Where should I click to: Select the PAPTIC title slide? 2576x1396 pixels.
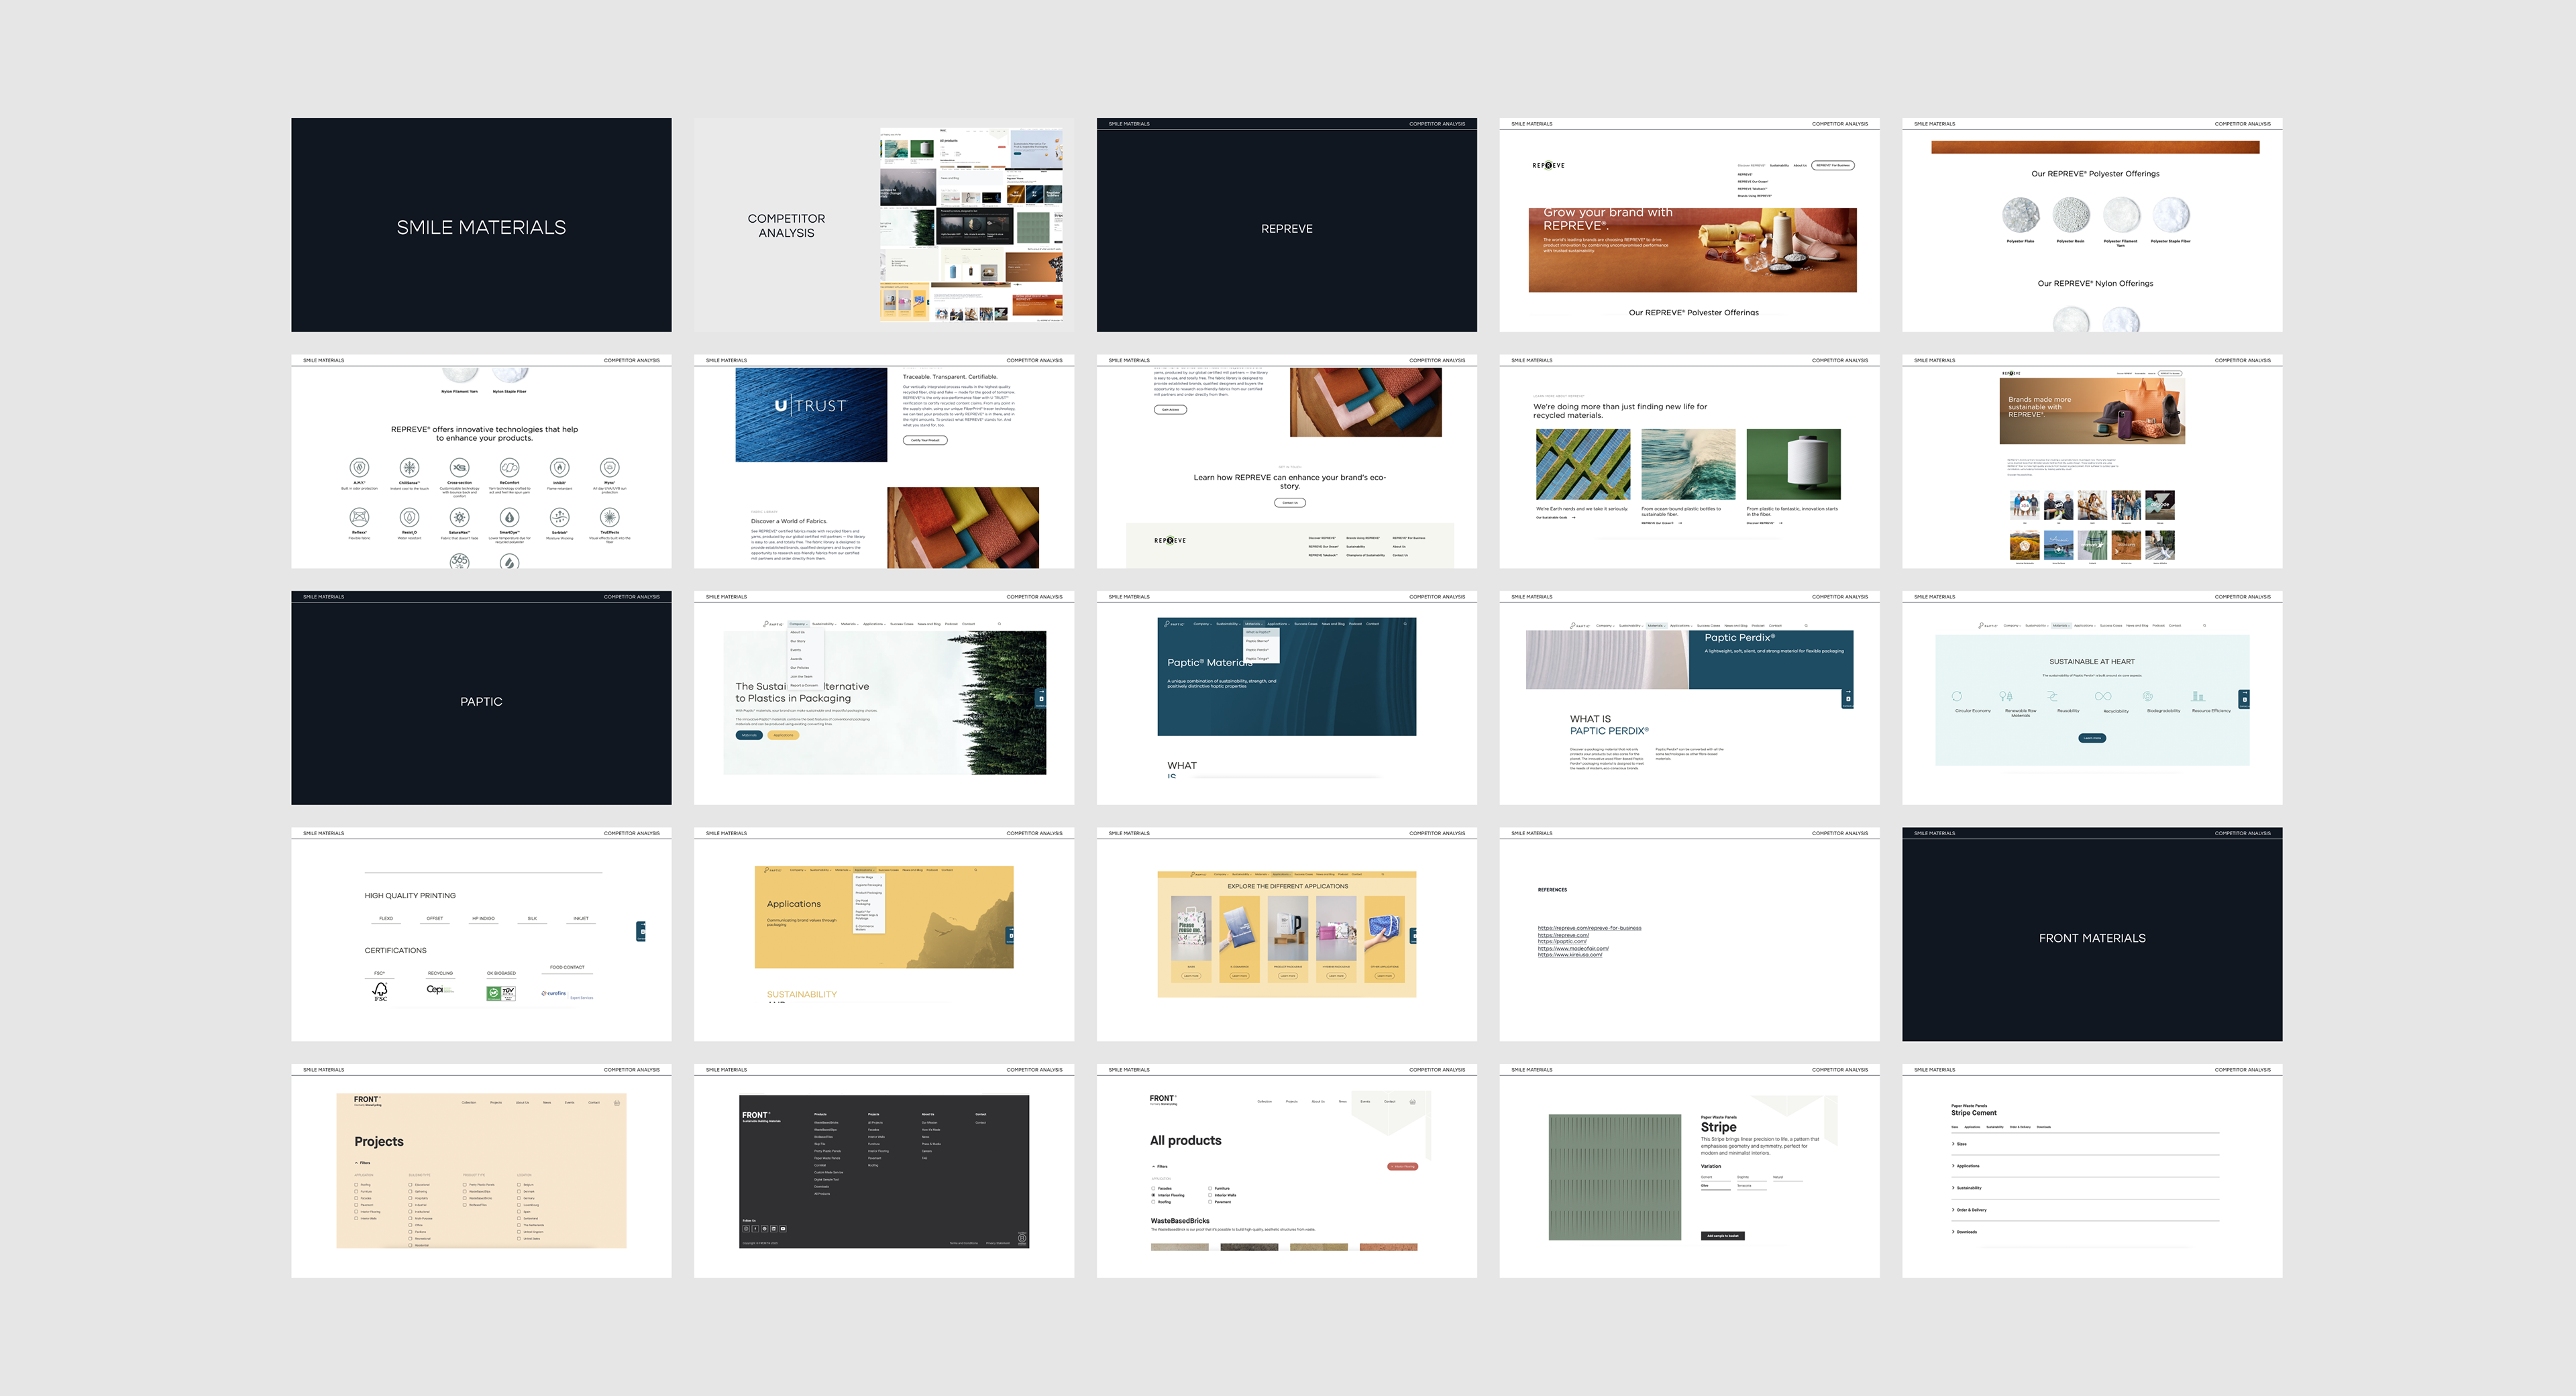(x=481, y=698)
